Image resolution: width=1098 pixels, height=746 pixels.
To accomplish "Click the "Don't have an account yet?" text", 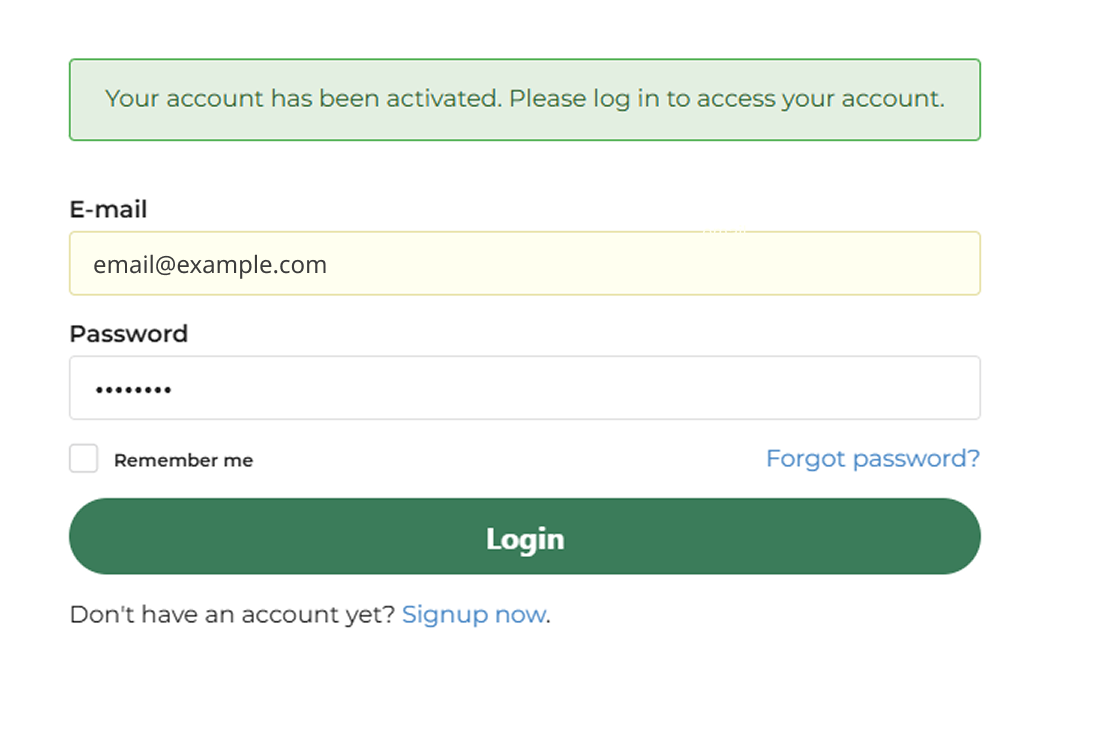I will pyautogui.click(x=232, y=614).
